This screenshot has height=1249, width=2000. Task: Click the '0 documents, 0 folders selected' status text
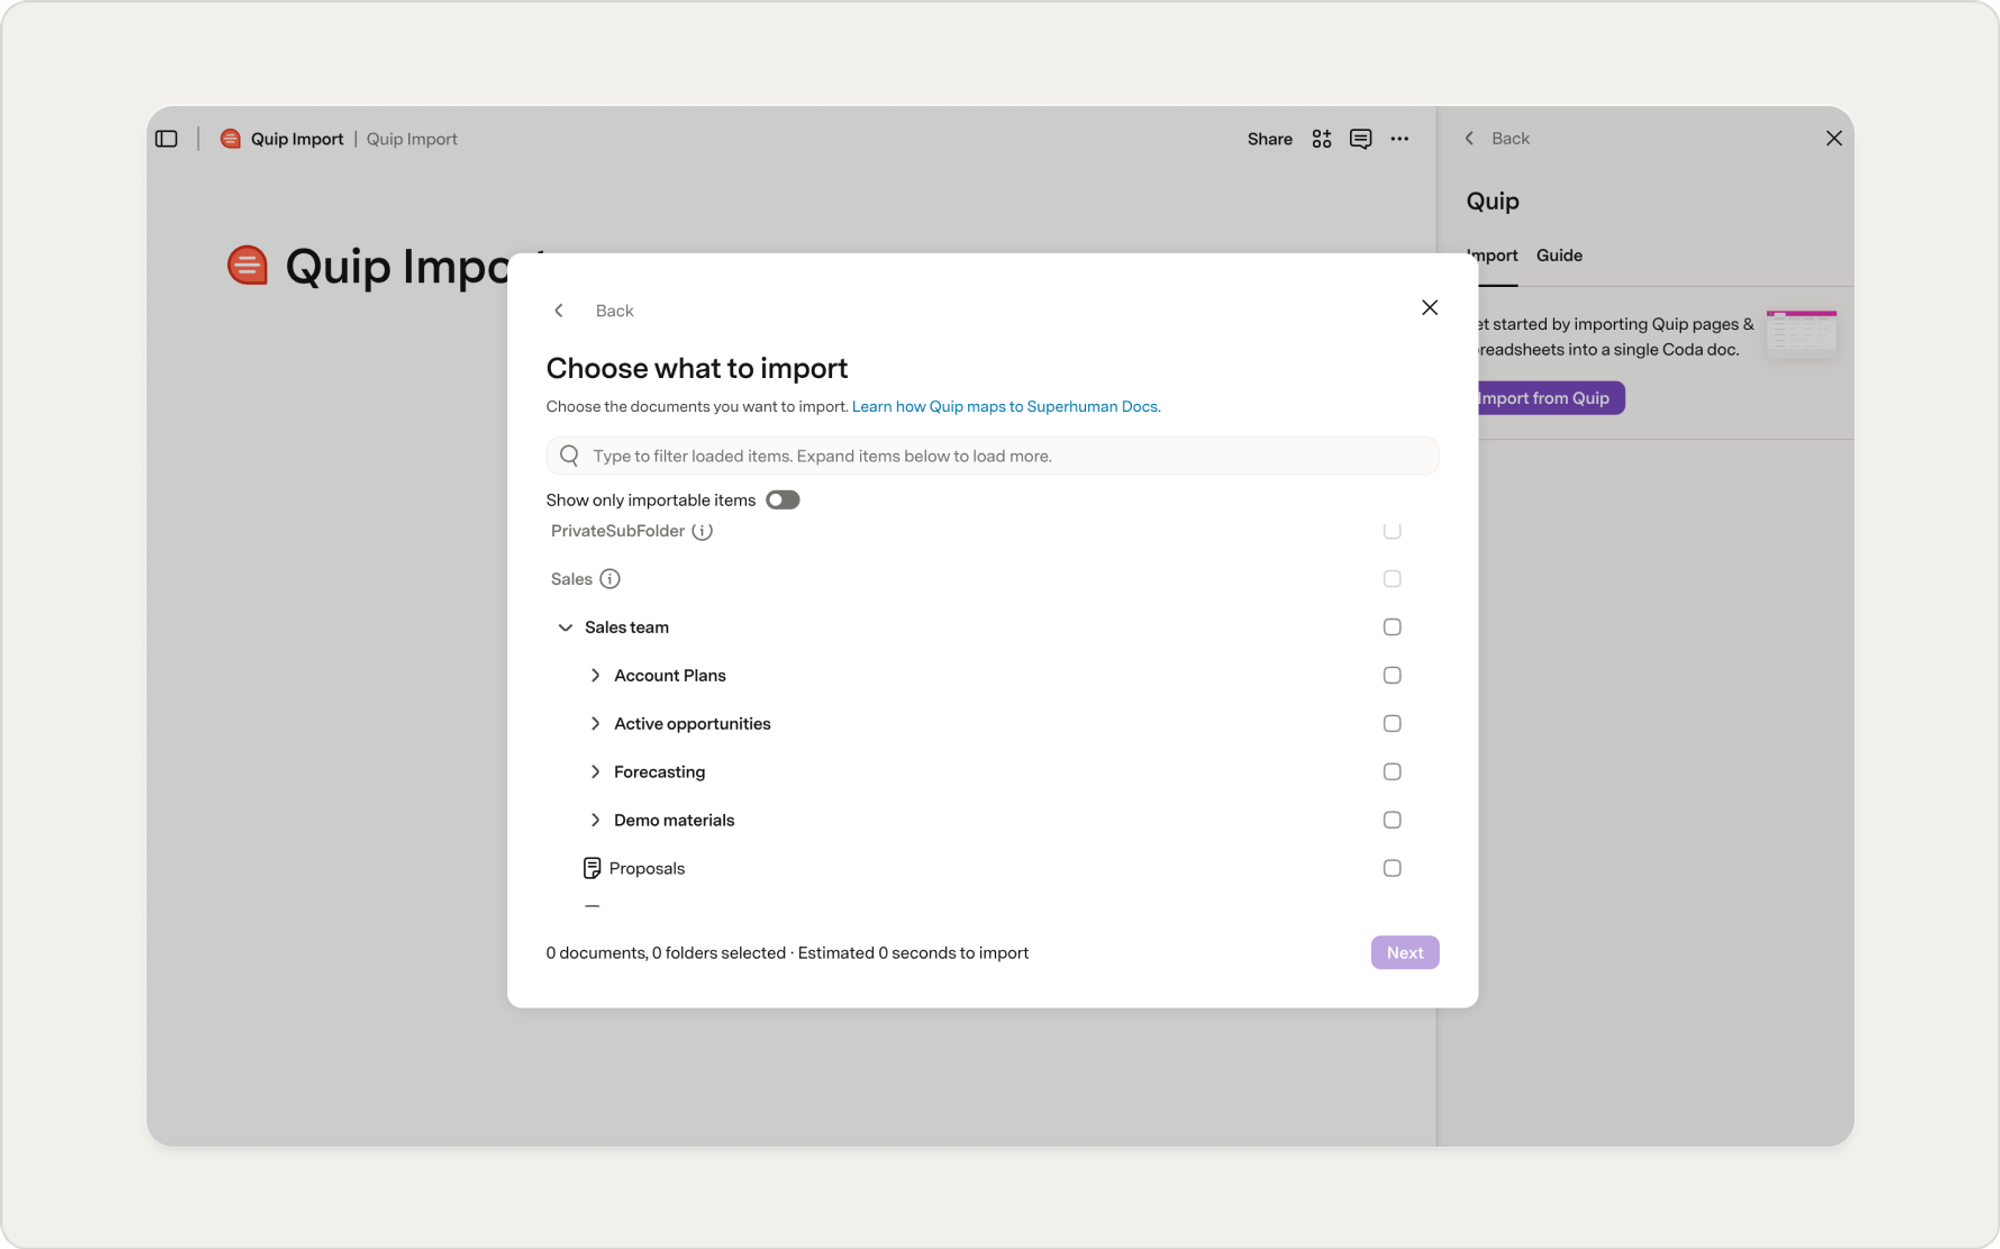point(666,953)
